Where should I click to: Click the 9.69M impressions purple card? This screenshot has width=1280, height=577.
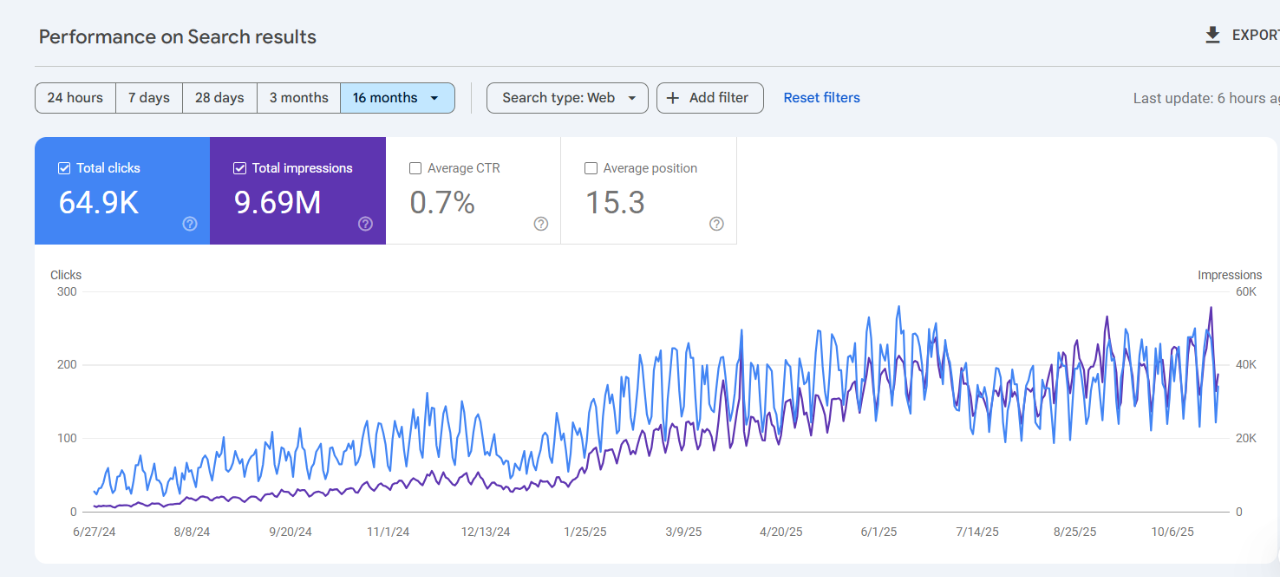[297, 191]
